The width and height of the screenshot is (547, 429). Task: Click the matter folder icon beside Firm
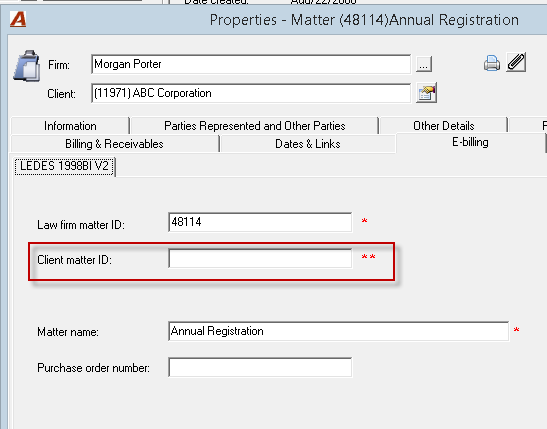point(27,66)
